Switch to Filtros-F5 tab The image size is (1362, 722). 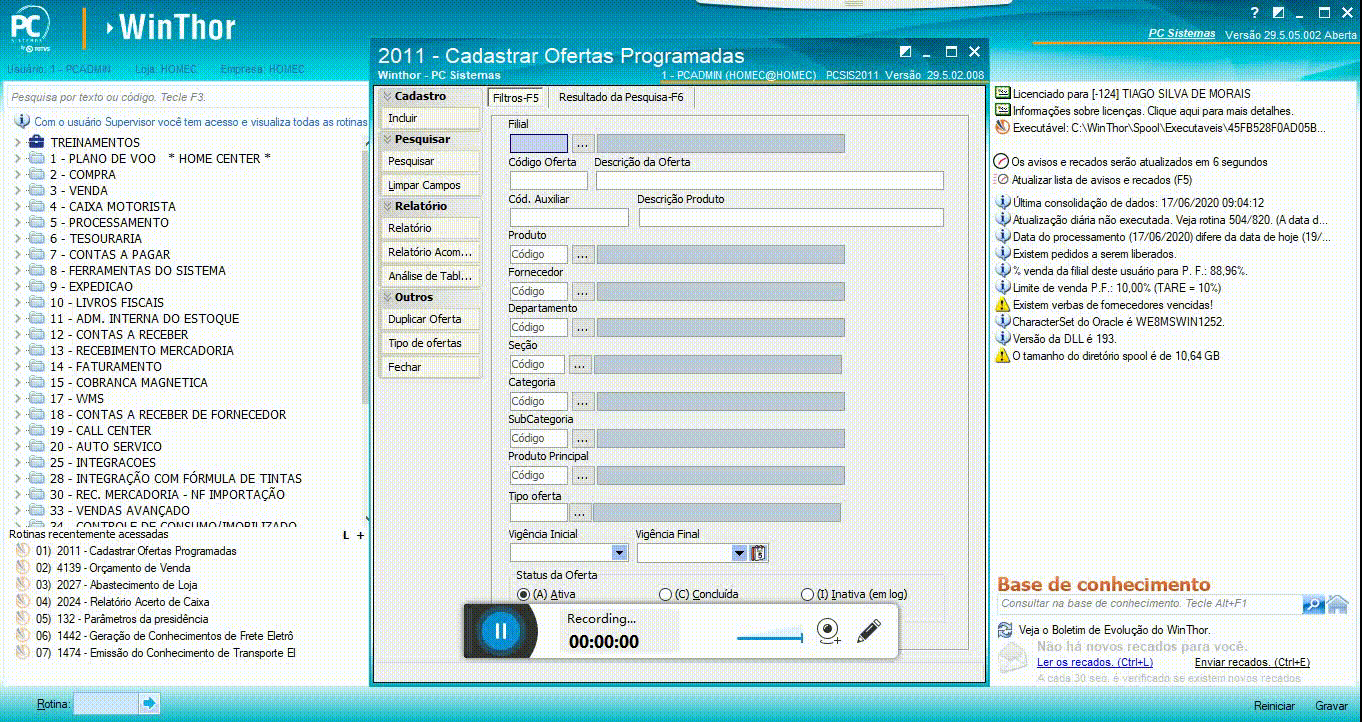coord(516,98)
